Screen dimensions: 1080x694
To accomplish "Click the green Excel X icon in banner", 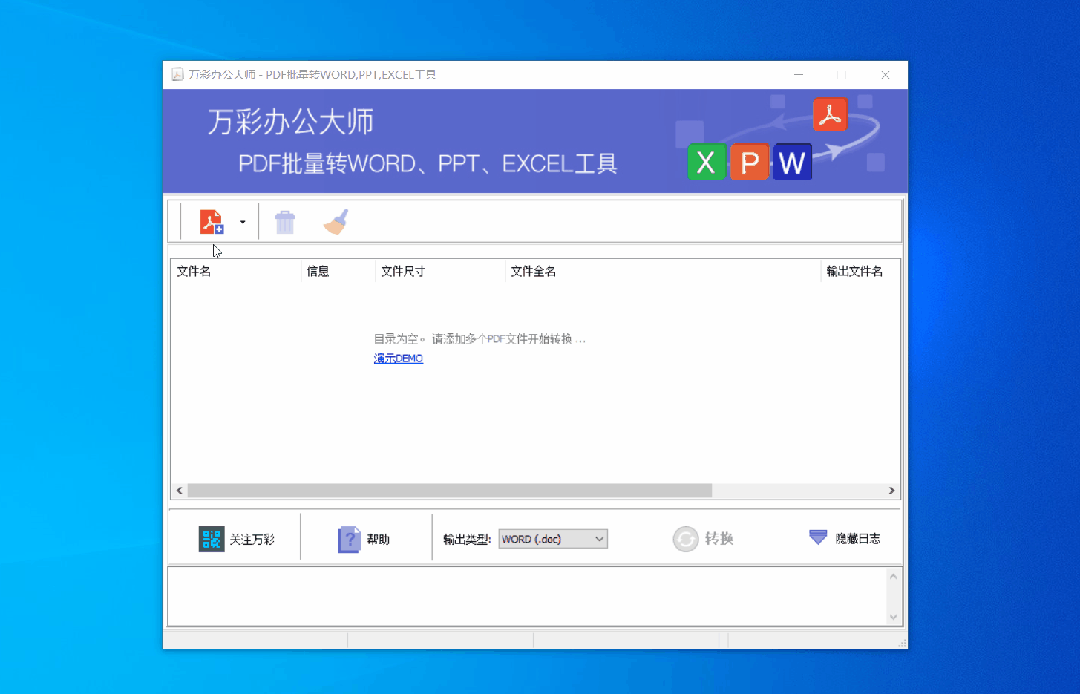I will [x=706, y=162].
